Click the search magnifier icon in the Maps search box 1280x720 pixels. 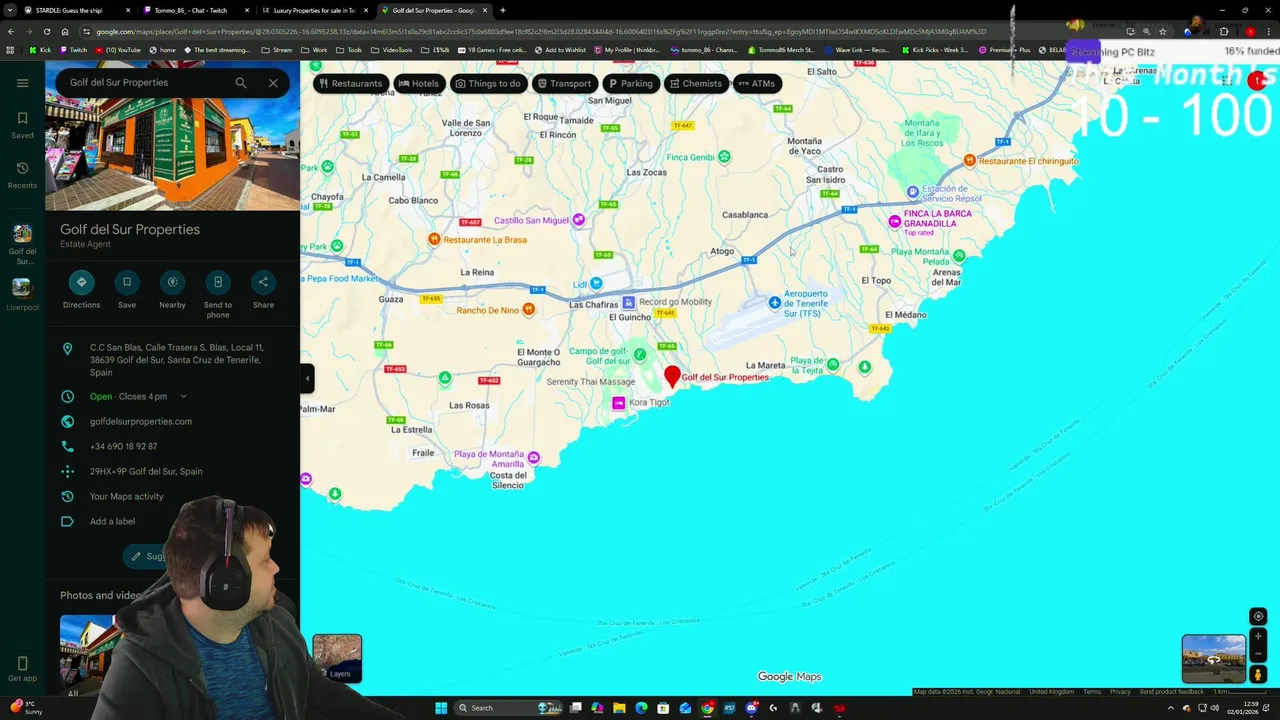click(x=241, y=83)
